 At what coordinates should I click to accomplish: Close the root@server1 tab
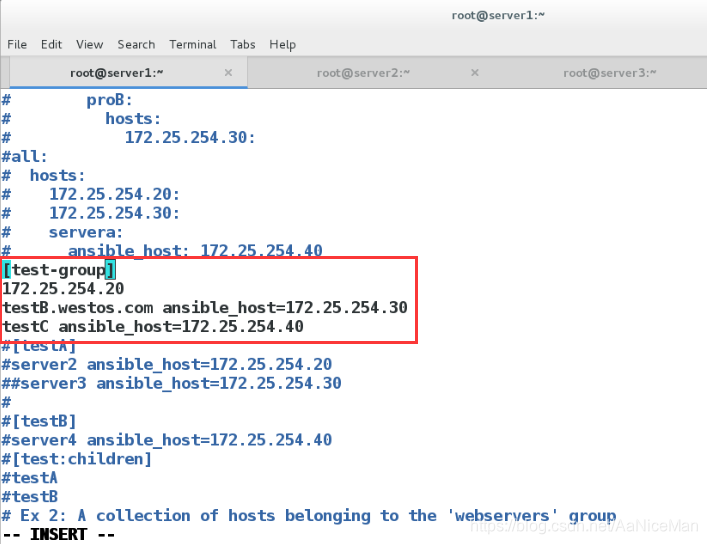(228, 73)
